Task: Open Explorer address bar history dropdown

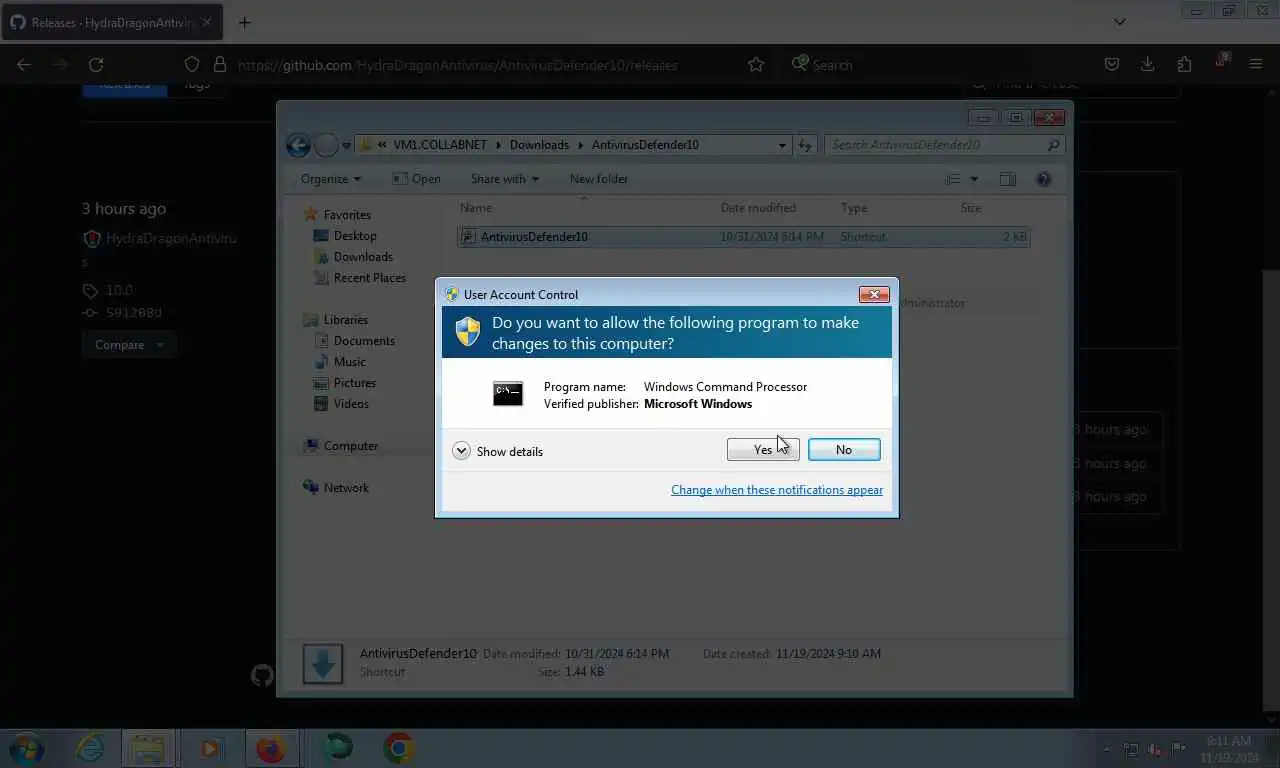Action: click(x=782, y=145)
